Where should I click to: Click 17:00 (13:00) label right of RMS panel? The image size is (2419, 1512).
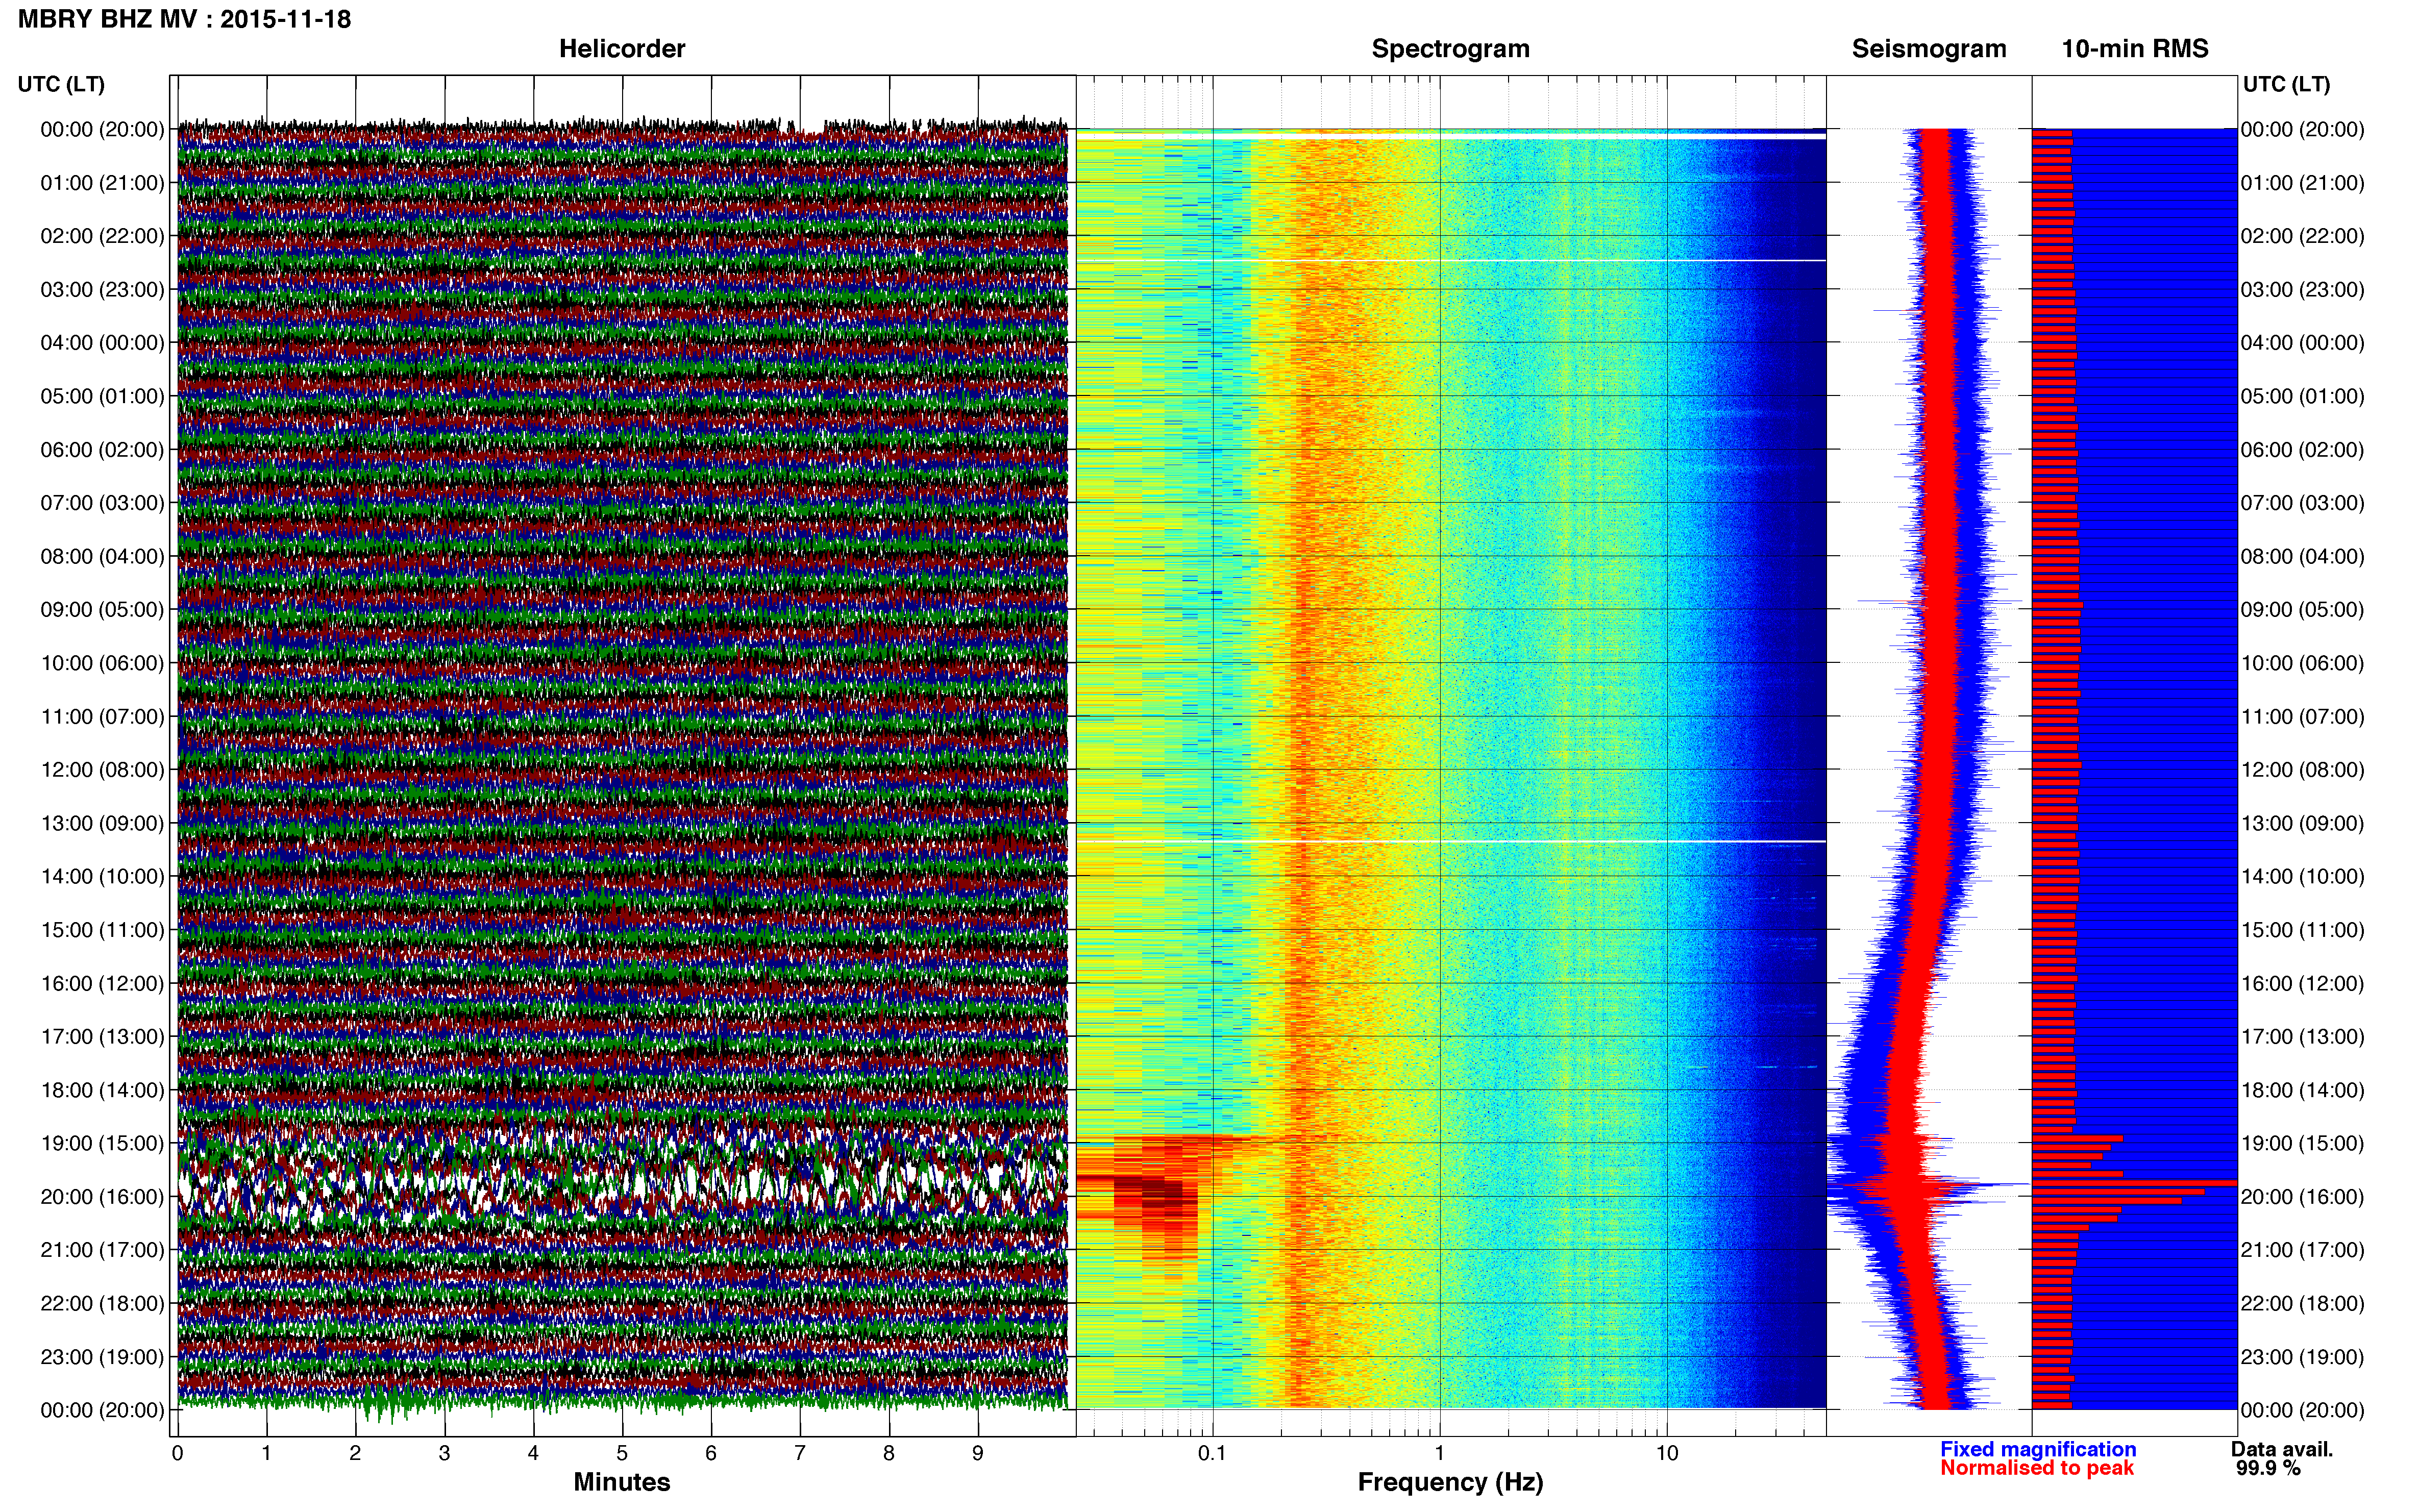[2302, 1037]
